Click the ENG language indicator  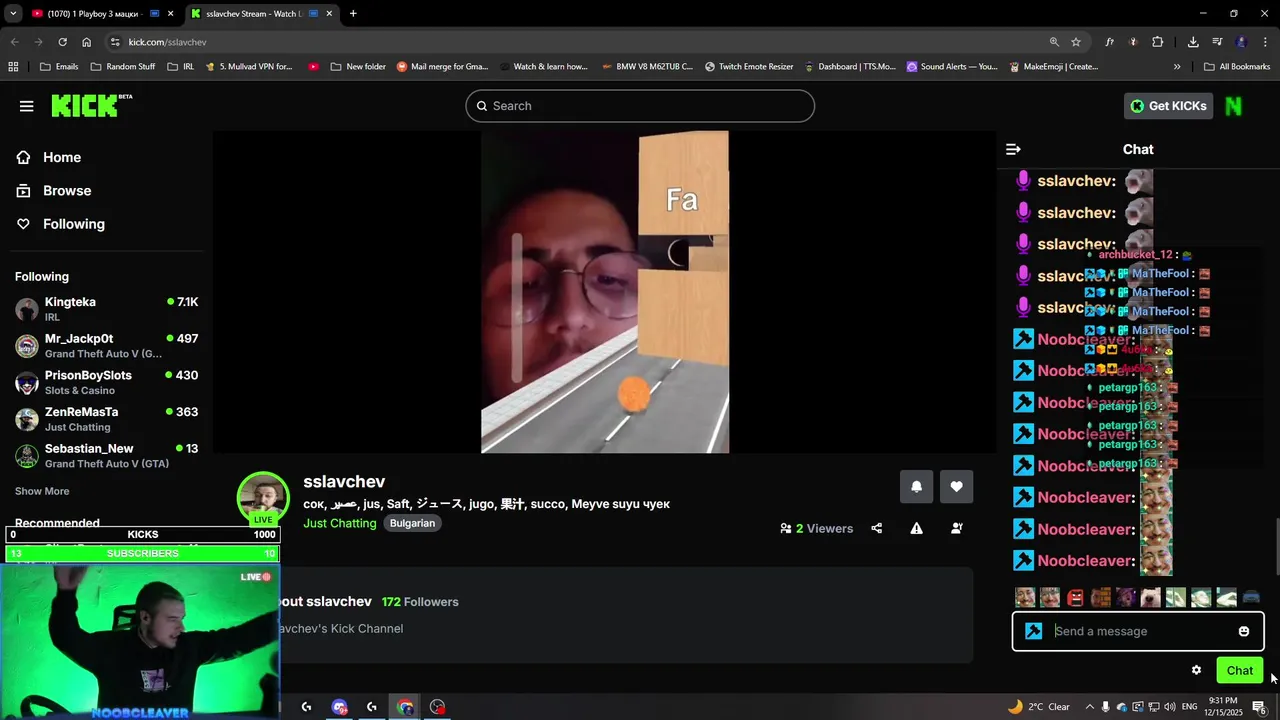pos(1189,707)
